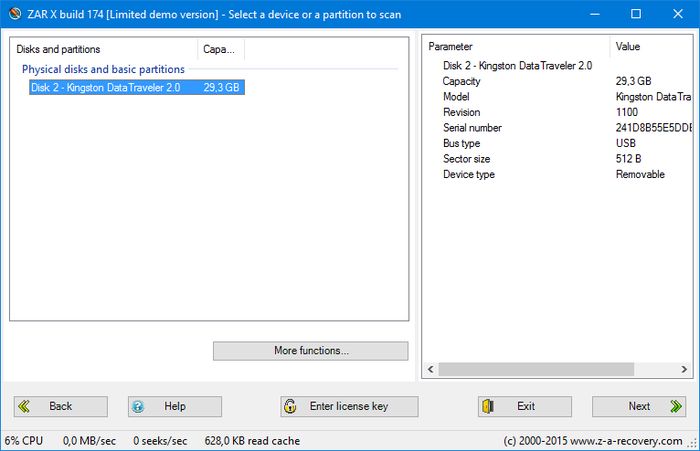Click the Parameter column header

click(515, 47)
